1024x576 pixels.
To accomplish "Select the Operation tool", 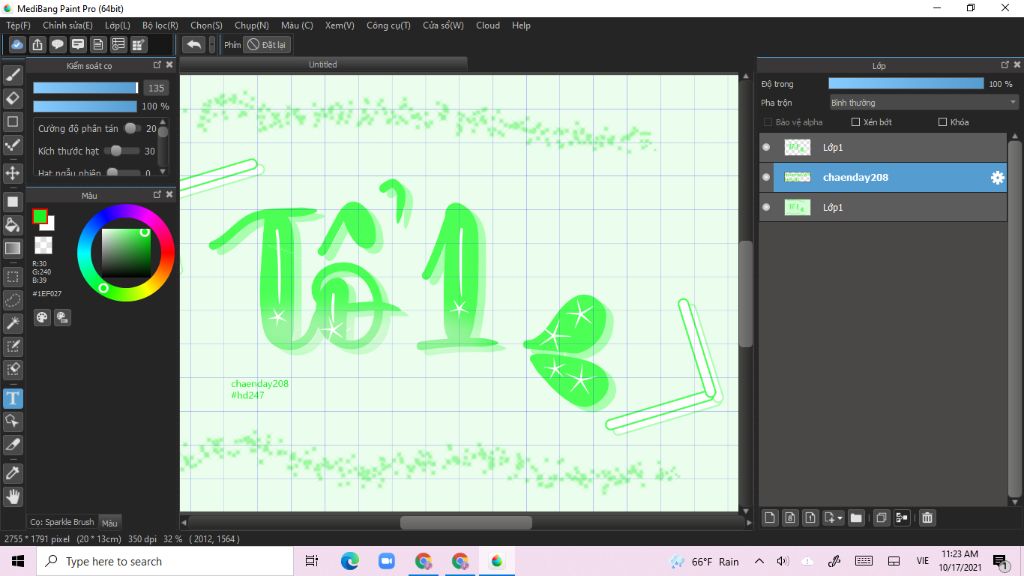I will [12, 421].
